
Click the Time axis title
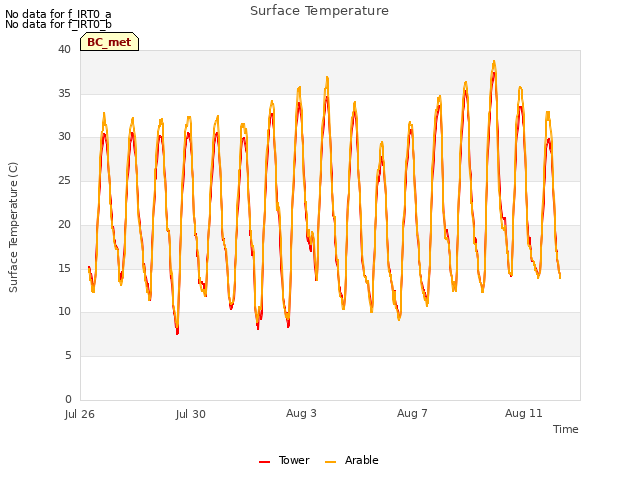tap(566, 429)
